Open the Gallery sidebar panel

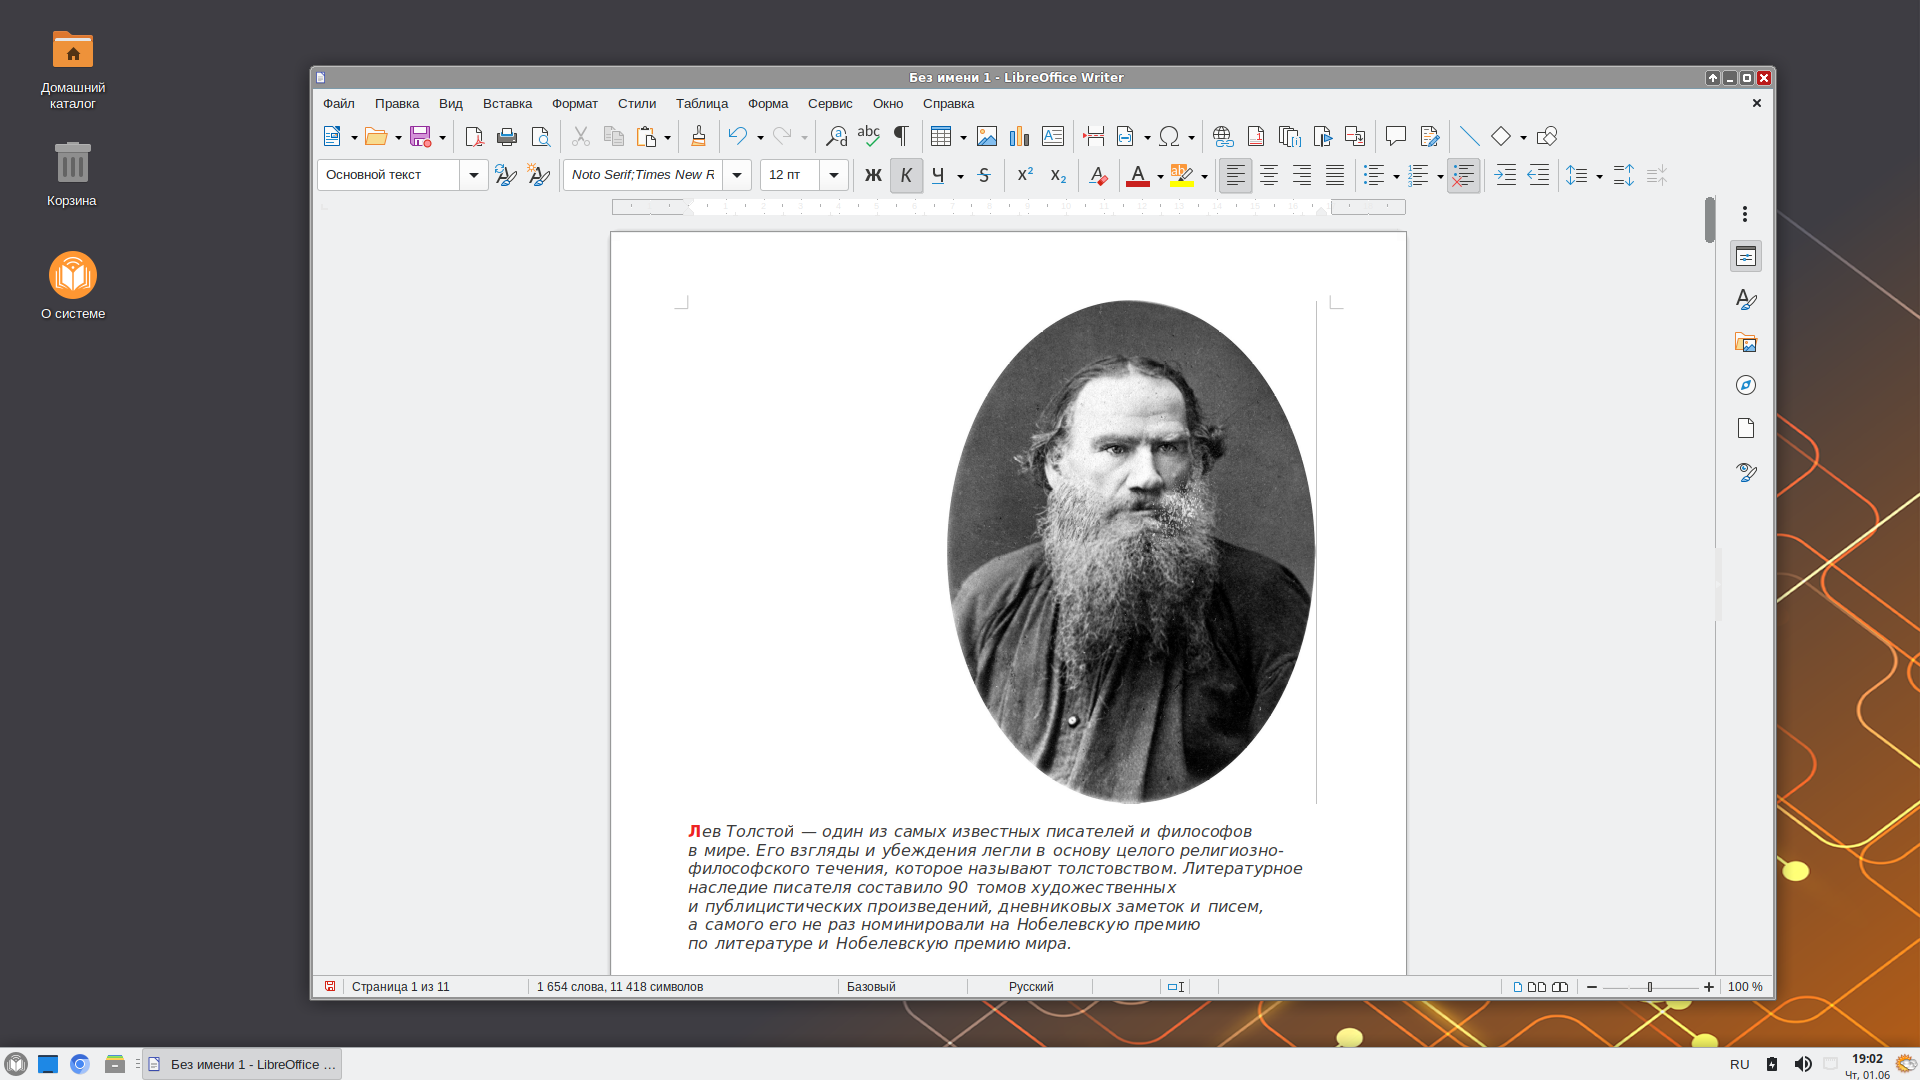tap(1746, 343)
